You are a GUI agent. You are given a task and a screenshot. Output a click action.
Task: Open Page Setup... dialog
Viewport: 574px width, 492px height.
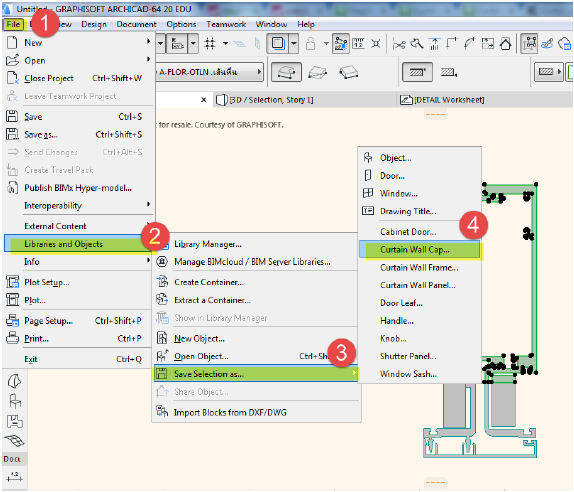pos(79,321)
